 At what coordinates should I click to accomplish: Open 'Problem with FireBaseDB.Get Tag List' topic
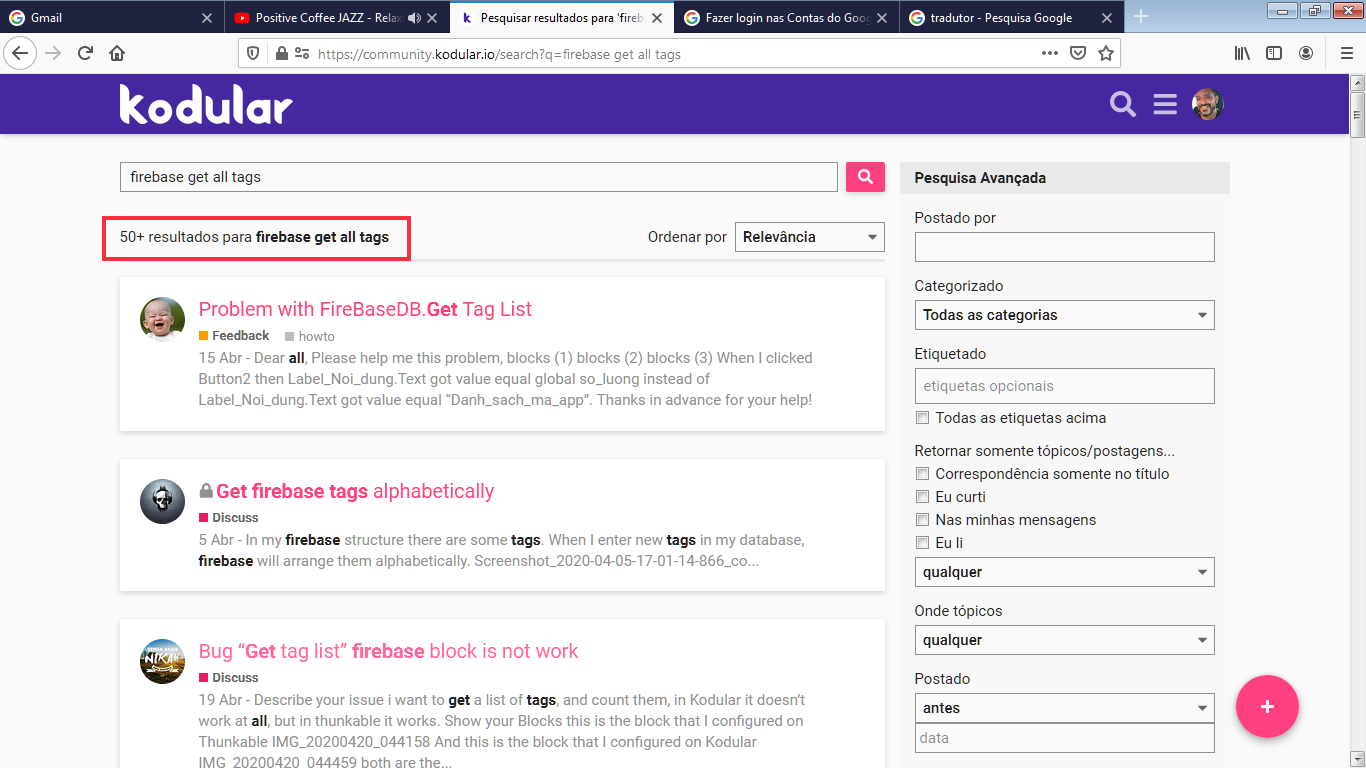365,309
